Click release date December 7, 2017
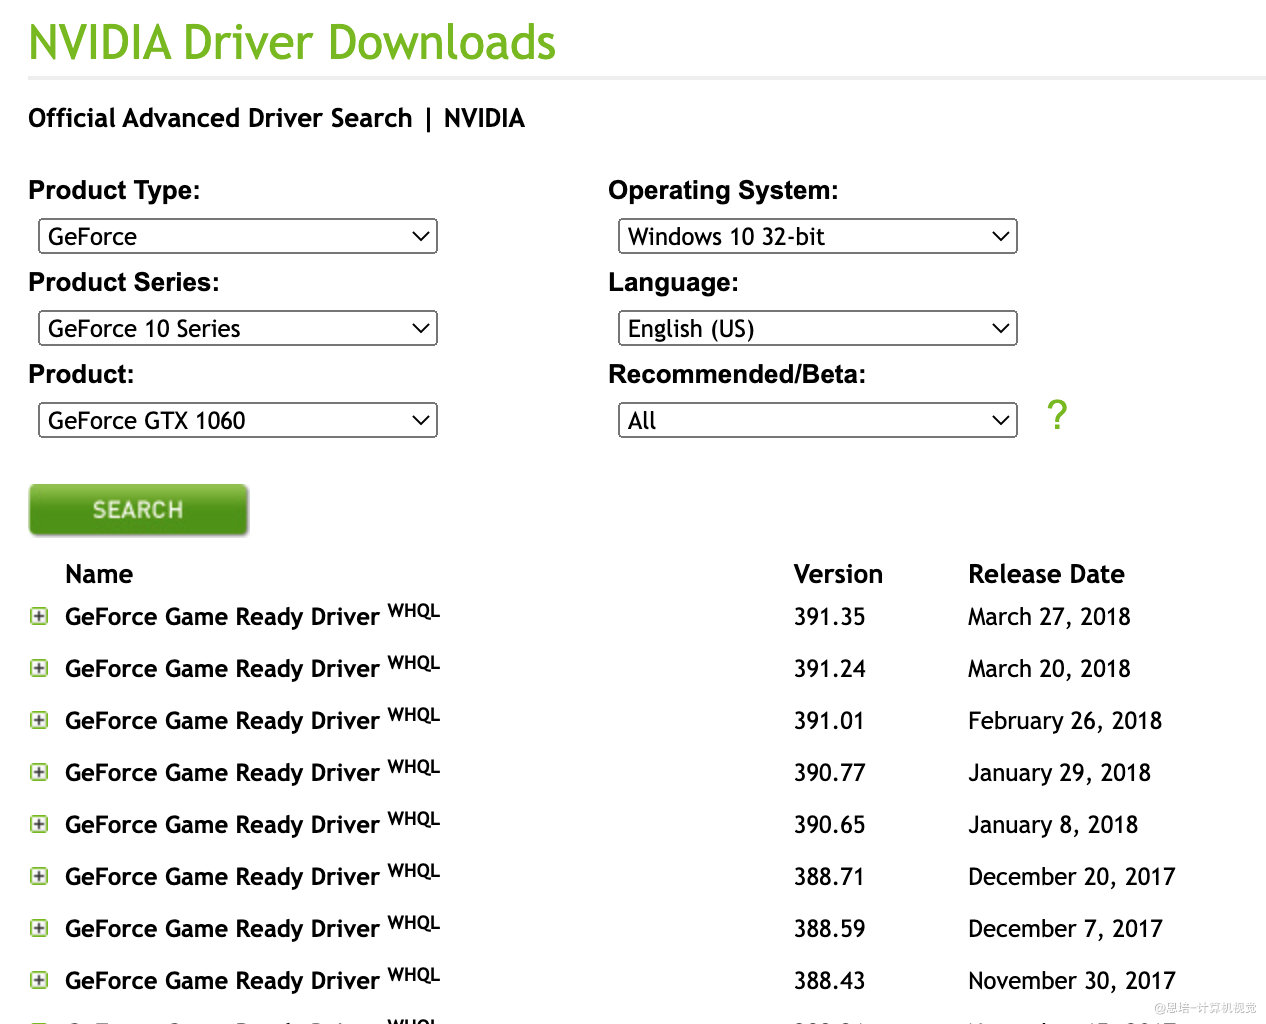 click(x=1066, y=929)
